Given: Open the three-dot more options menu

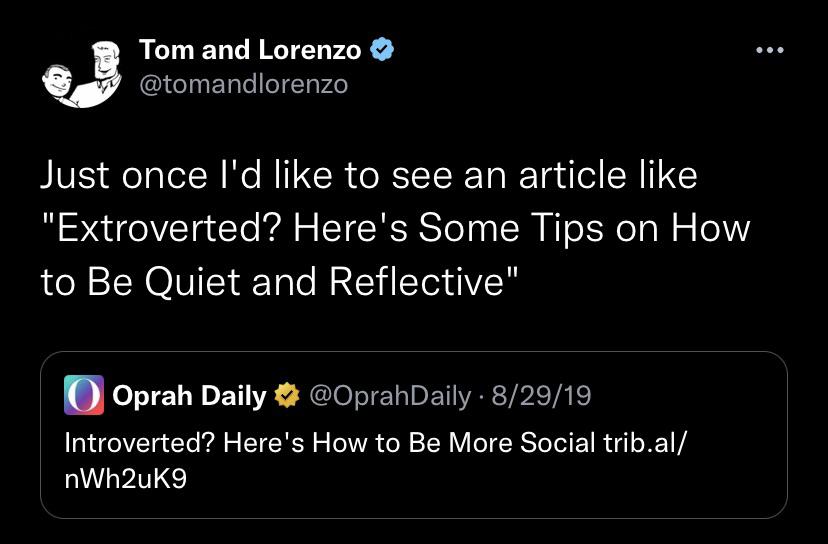Looking at the screenshot, I should point(769,50).
